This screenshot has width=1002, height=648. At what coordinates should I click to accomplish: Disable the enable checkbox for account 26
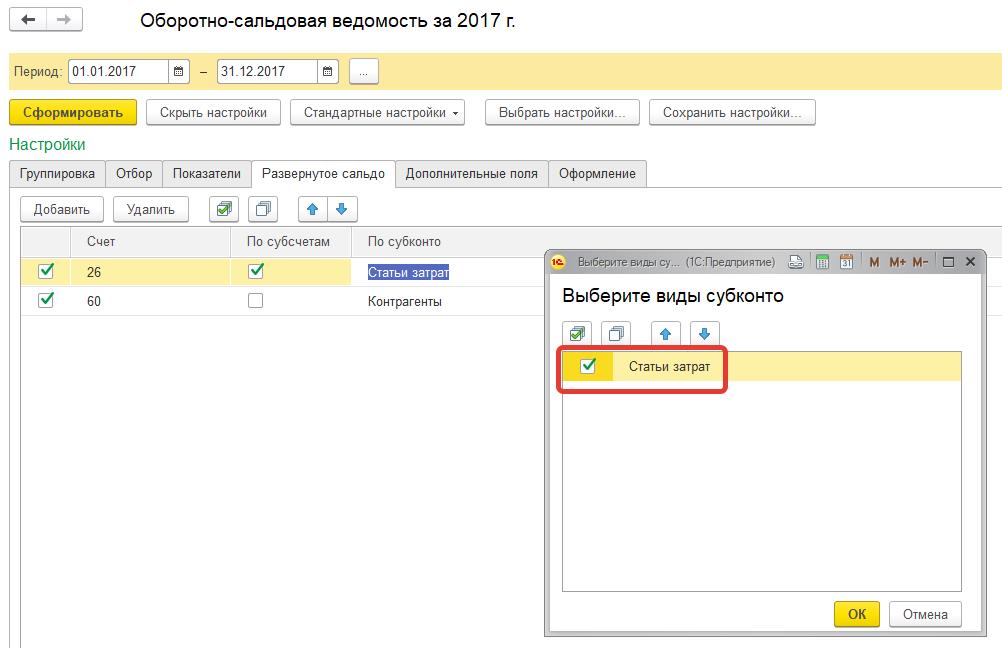click(x=46, y=271)
